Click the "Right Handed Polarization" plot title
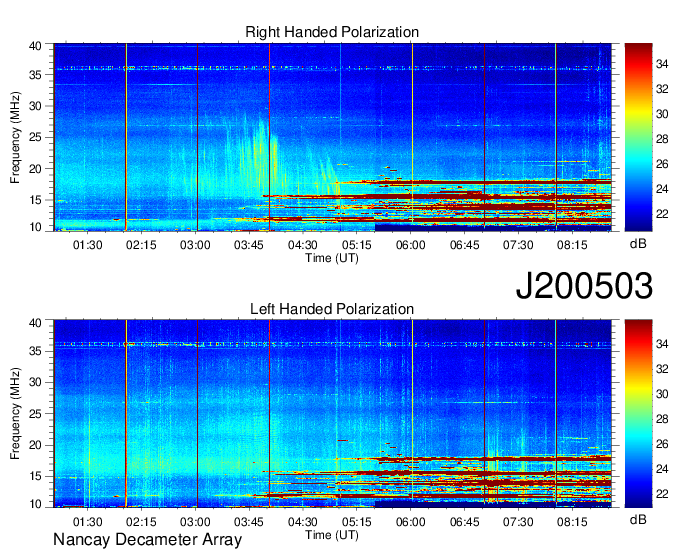The width and height of the screenshot is (680, 552). [332, 32]
